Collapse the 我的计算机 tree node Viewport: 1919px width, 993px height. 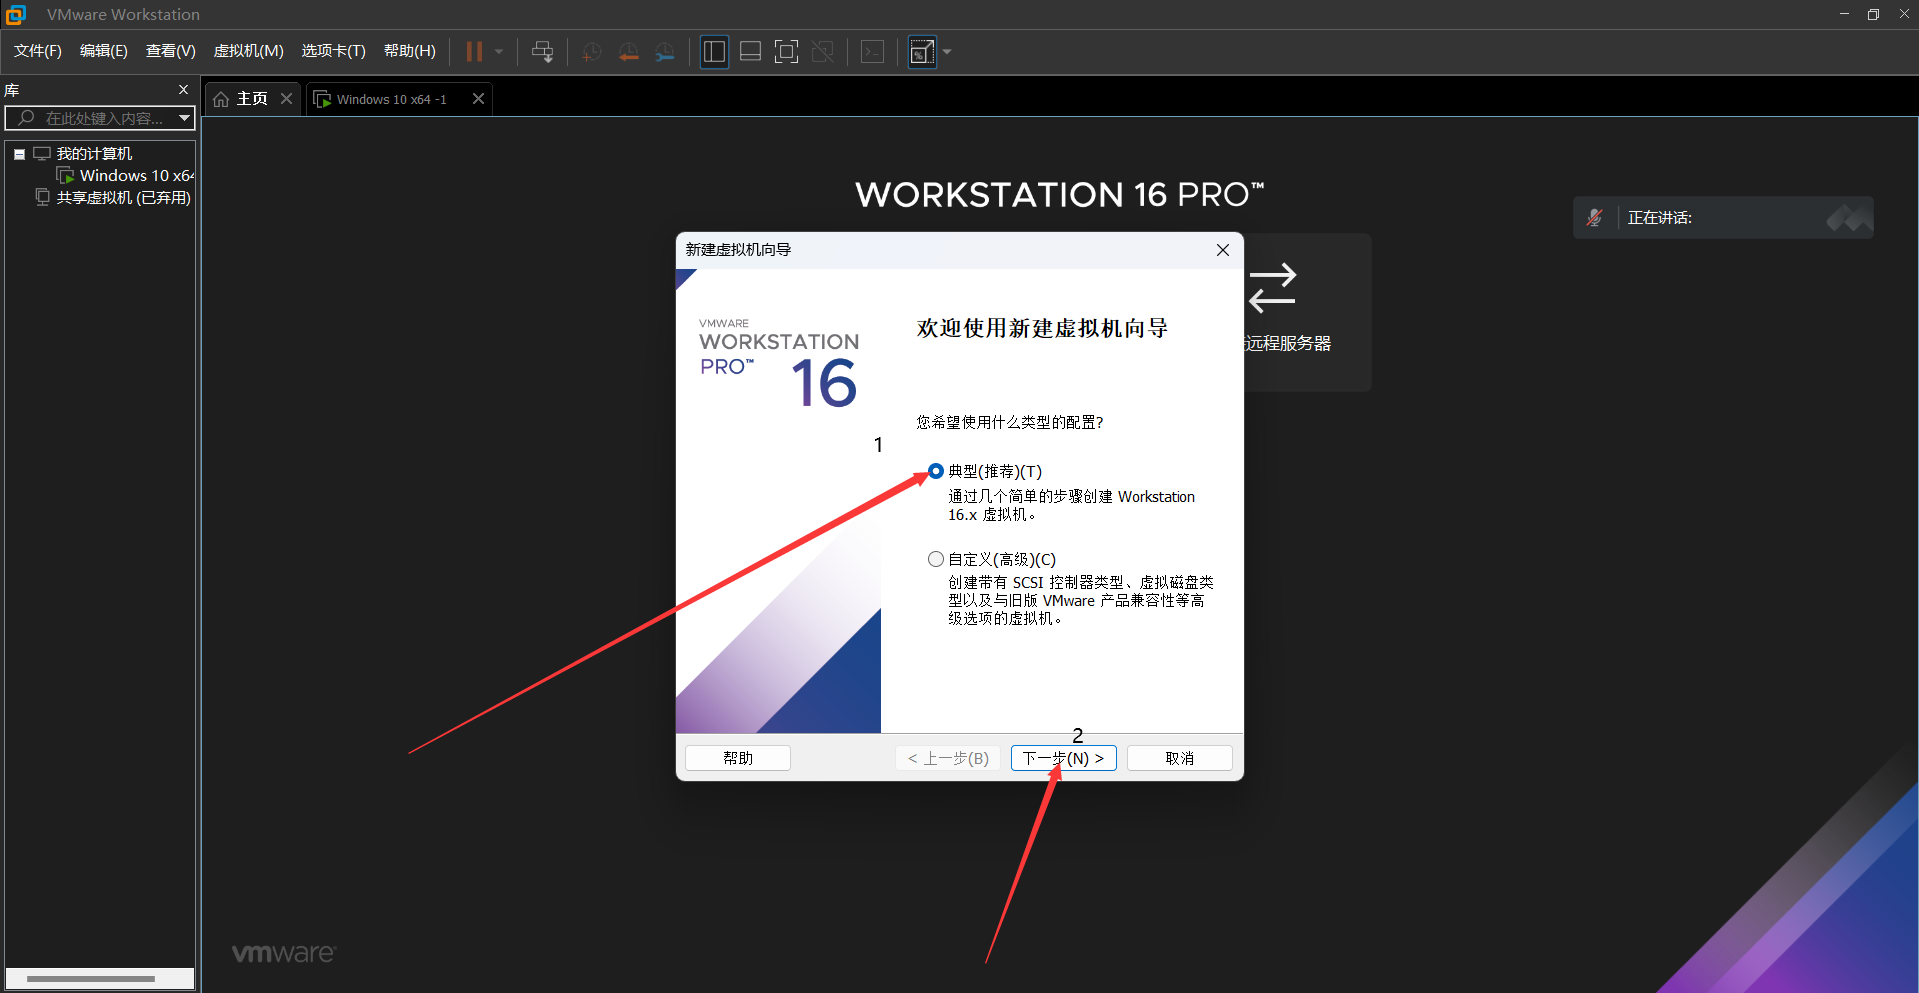pyautogui.click(x=19, y=154)
